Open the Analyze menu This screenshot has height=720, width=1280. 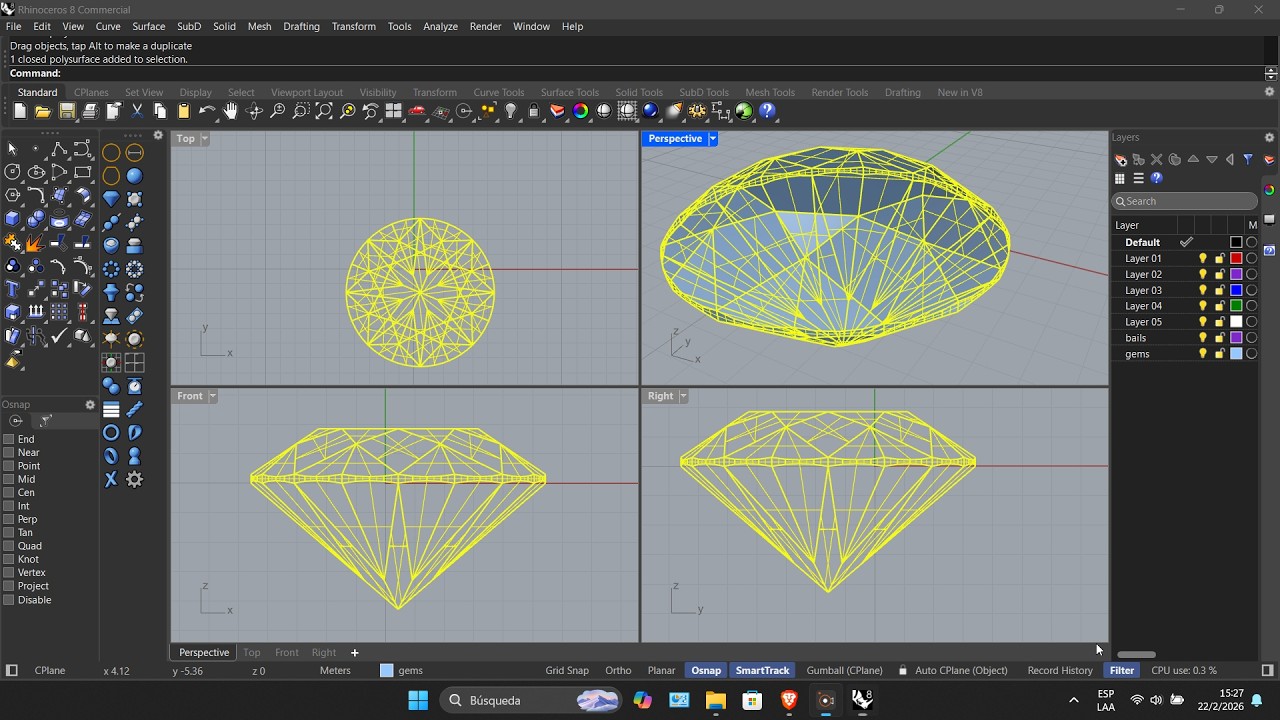(440, 26)
